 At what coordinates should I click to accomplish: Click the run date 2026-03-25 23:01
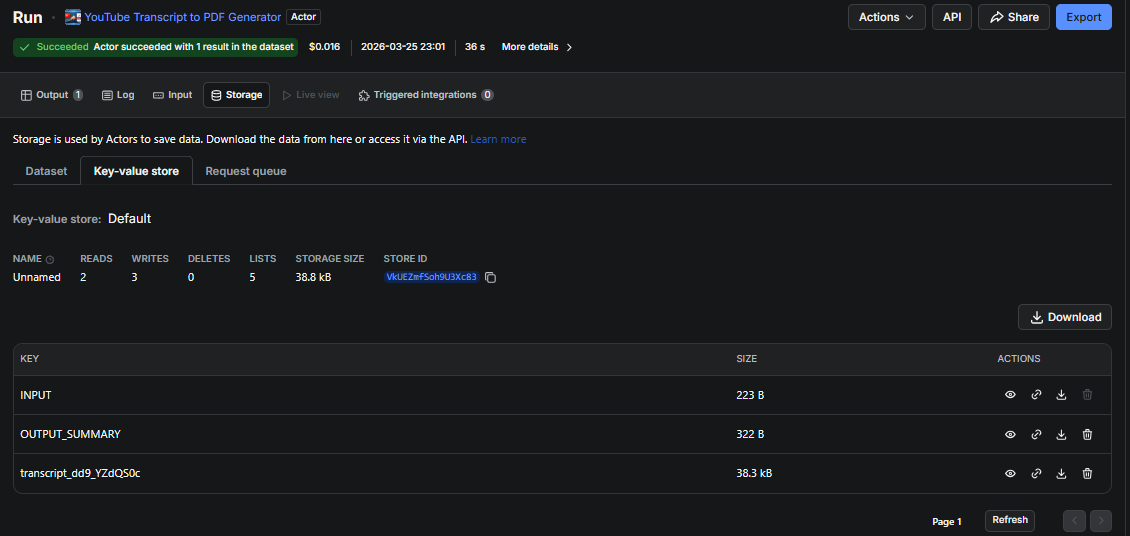[x=403, y=47]
